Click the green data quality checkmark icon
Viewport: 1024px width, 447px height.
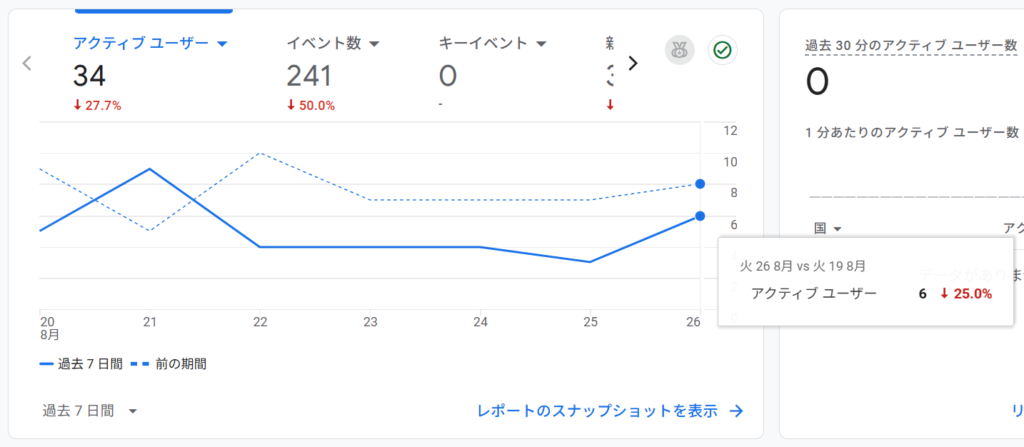(722, 50)
